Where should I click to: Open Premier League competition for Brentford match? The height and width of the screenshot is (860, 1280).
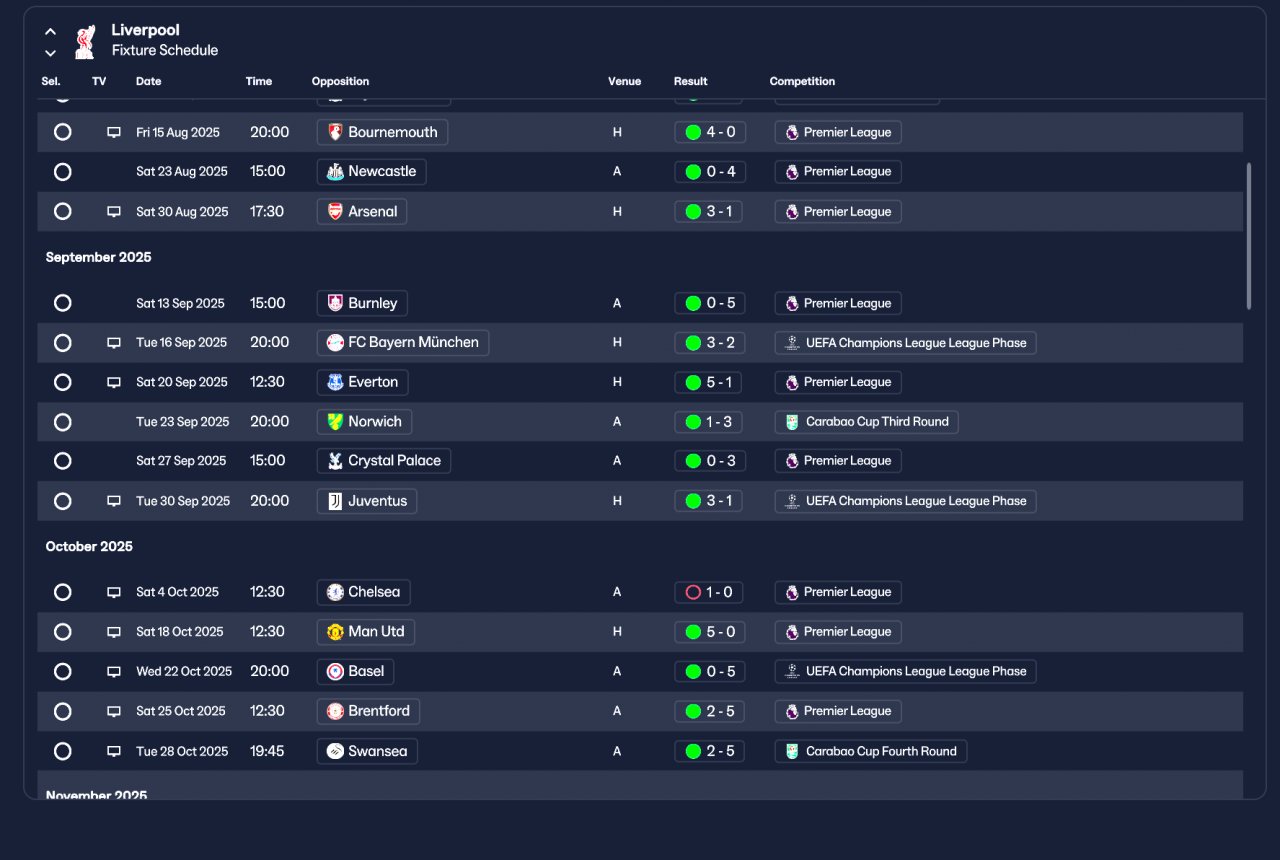(x=838, y=711)
